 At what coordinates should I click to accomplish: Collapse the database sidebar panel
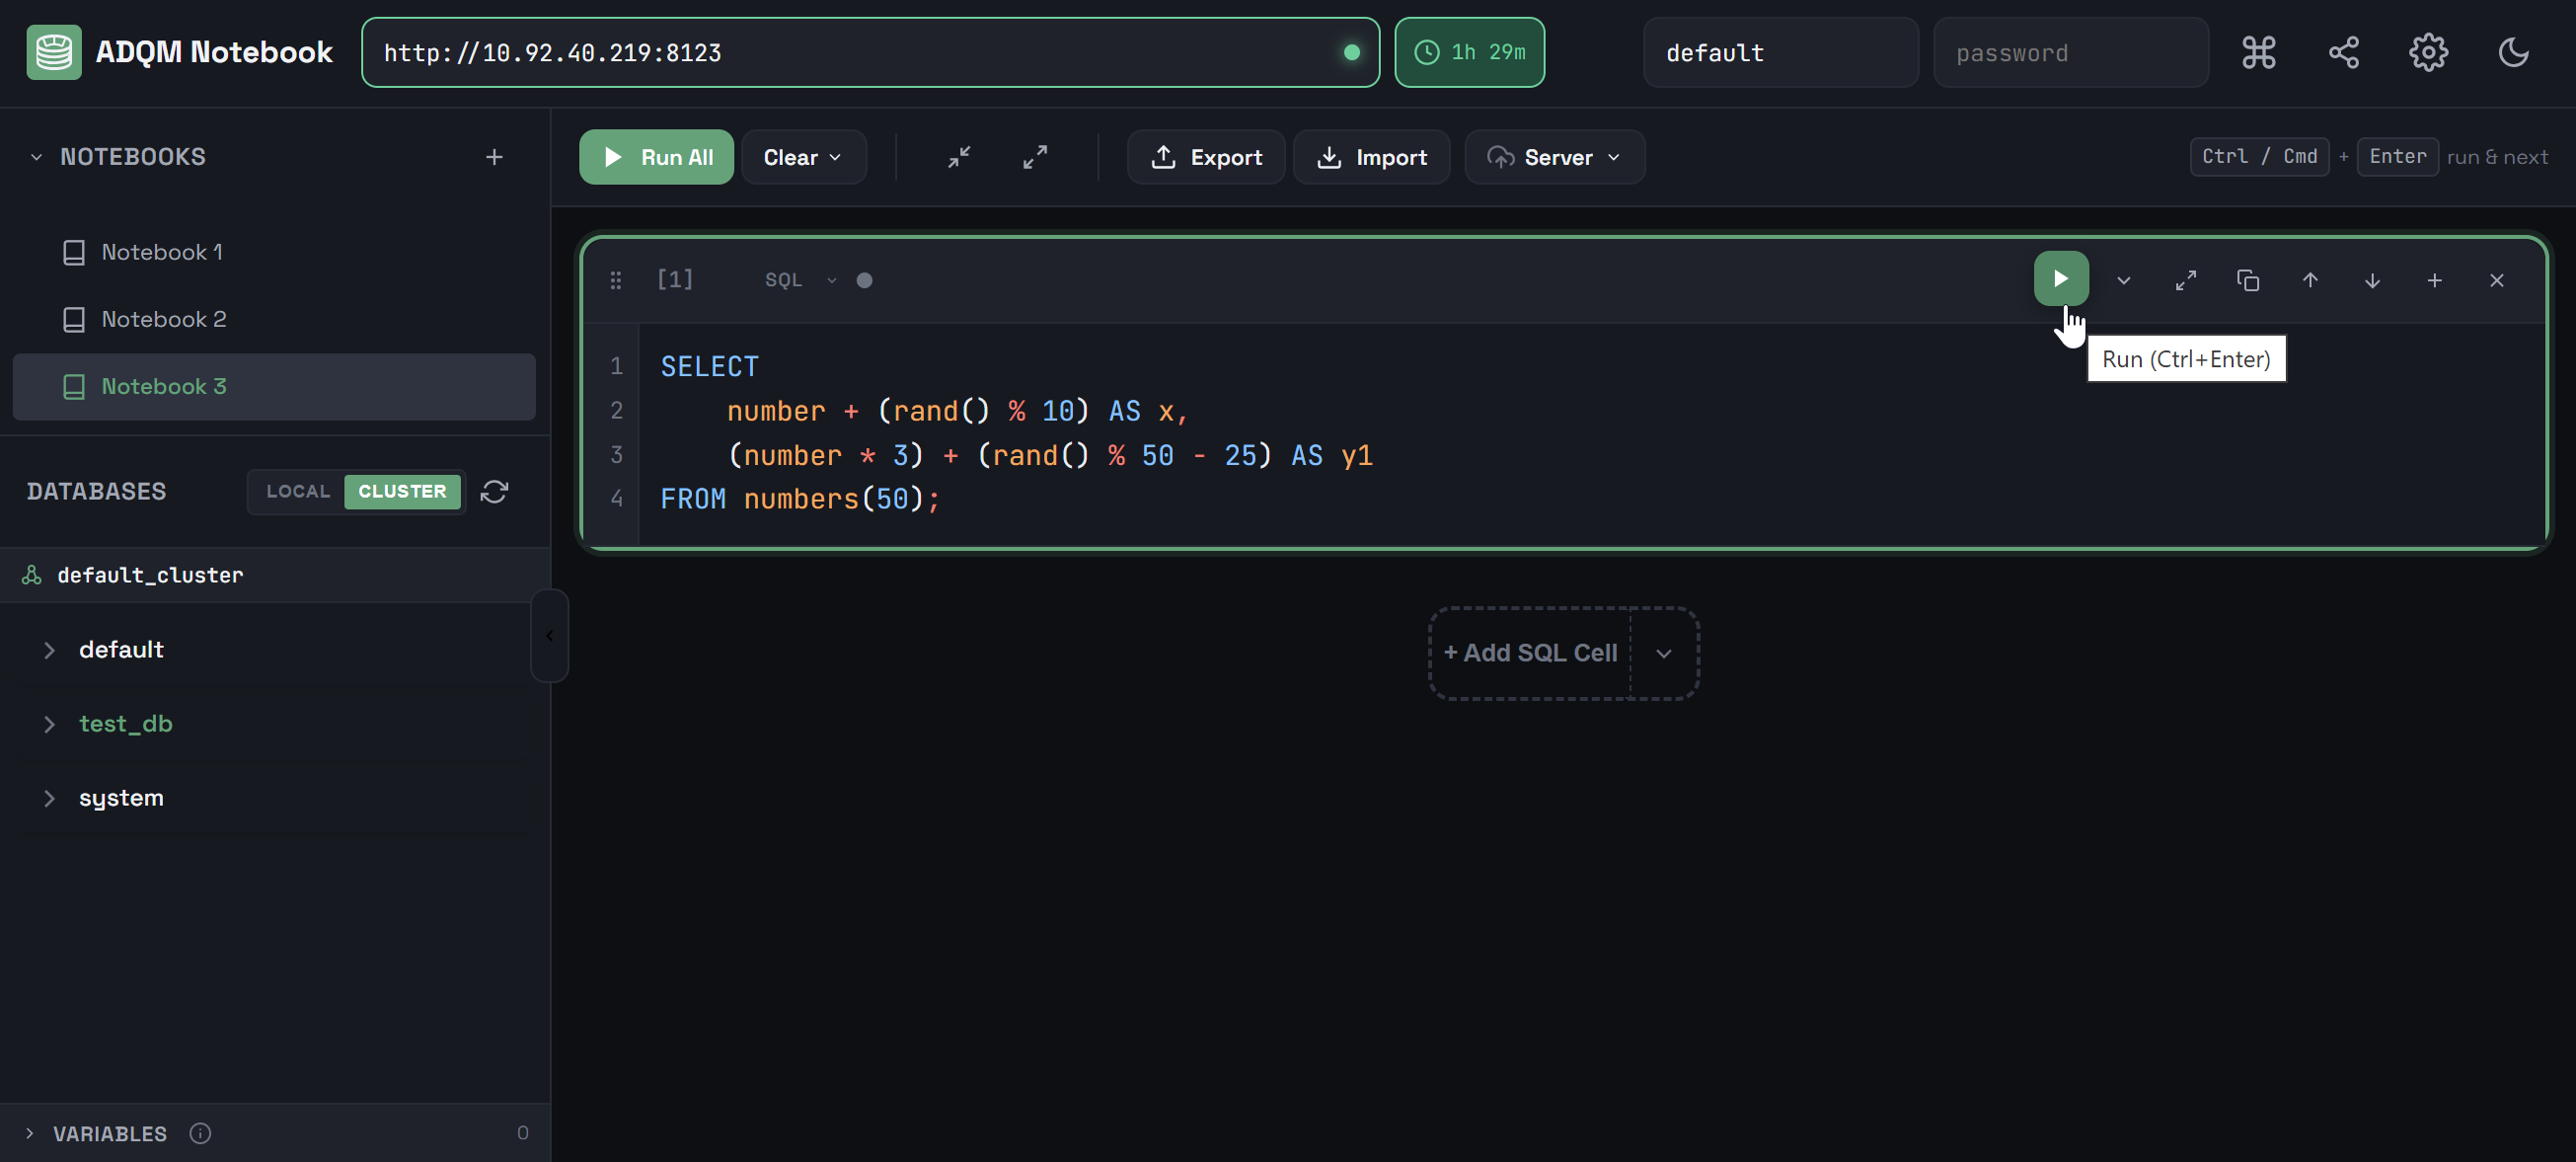pos(549,635)
